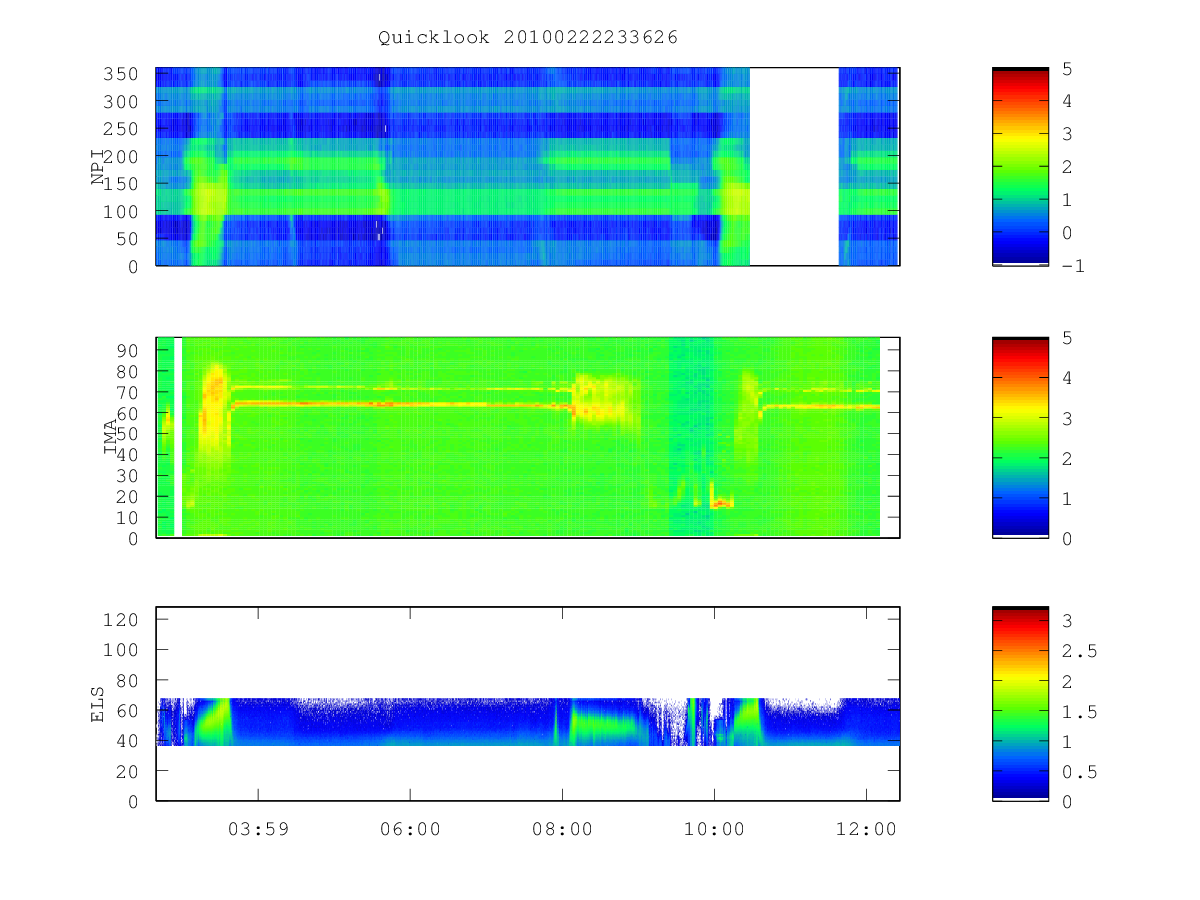This screenshot has width=1200, height=900.
Task: Click the Quicklook 20100222233626 title
Action: pyautogui.click(x=528, y=38)
